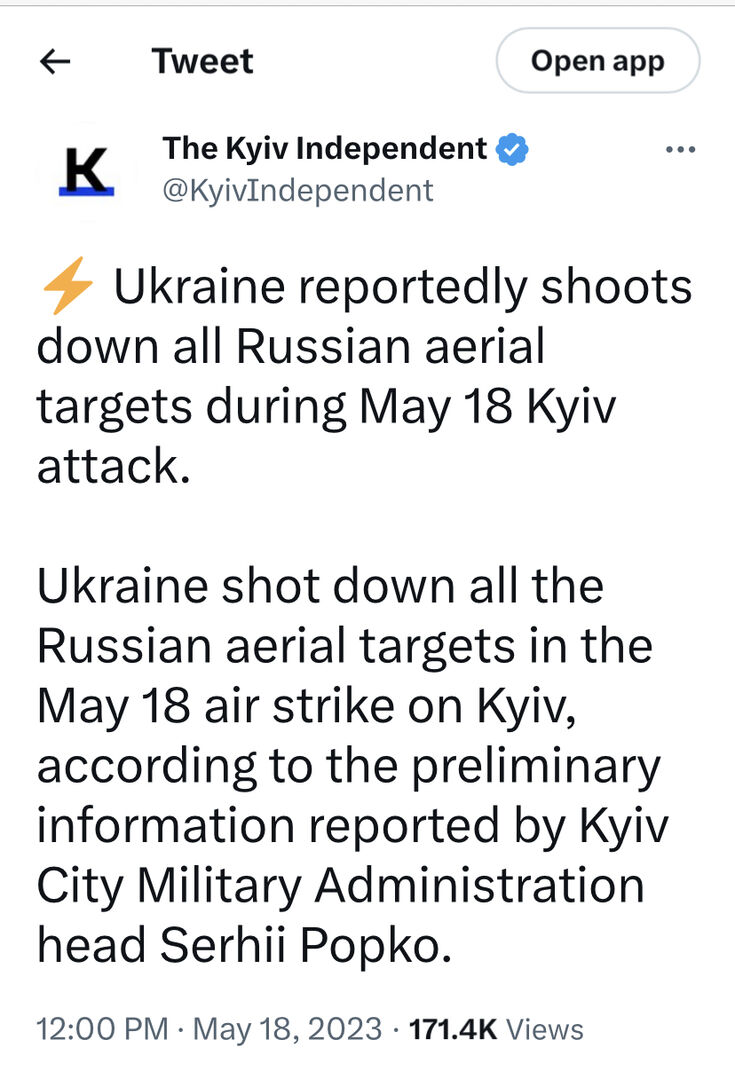Click 'City Military Administration' text
735x1079 pixels.
tap(341, 885)
